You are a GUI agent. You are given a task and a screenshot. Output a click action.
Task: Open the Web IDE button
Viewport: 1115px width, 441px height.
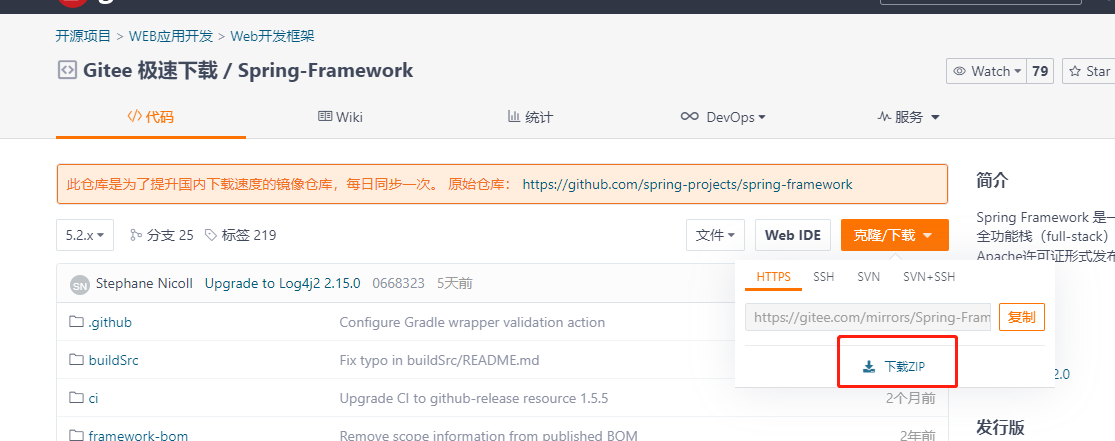click(x=793, y=235)
